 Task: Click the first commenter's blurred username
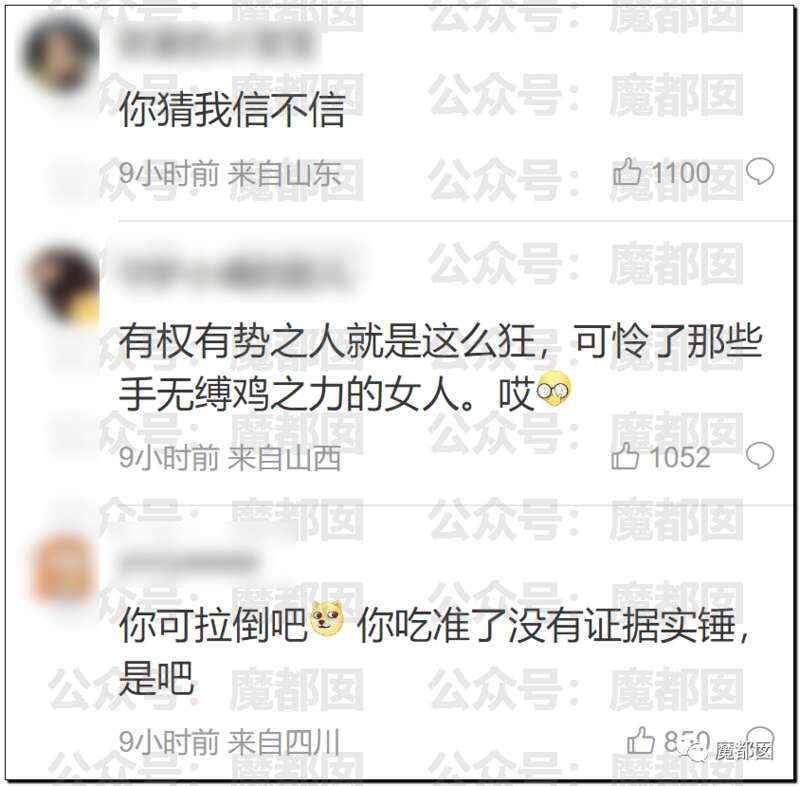216,43
